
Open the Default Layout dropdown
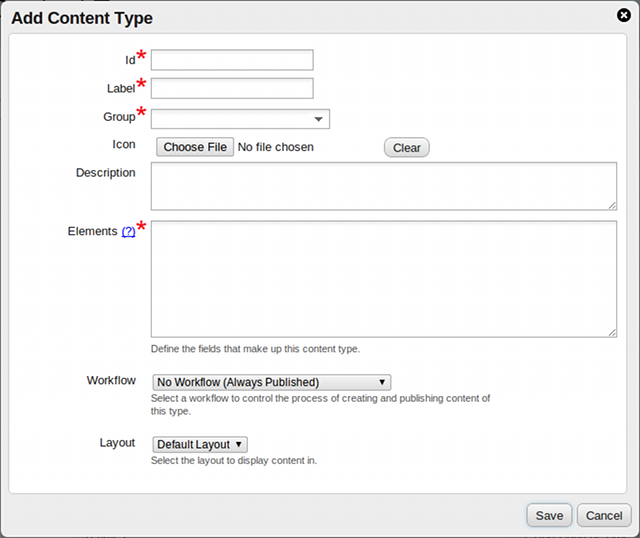pos(199,444)
